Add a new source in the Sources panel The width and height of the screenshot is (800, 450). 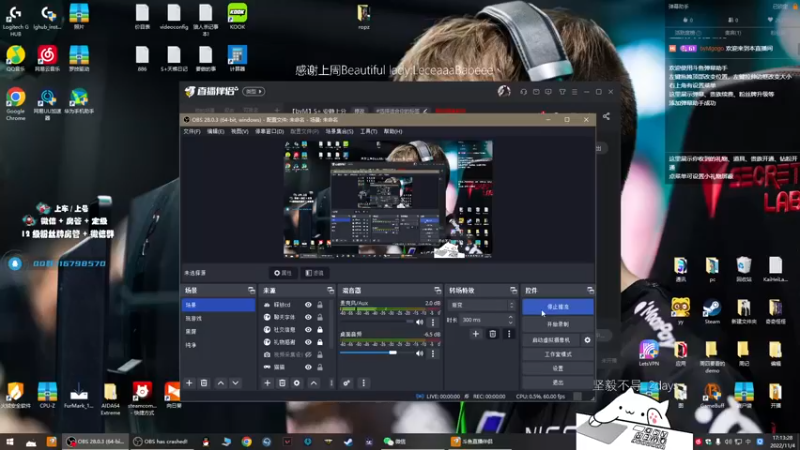pyautogui.click(x=267, y=383)
